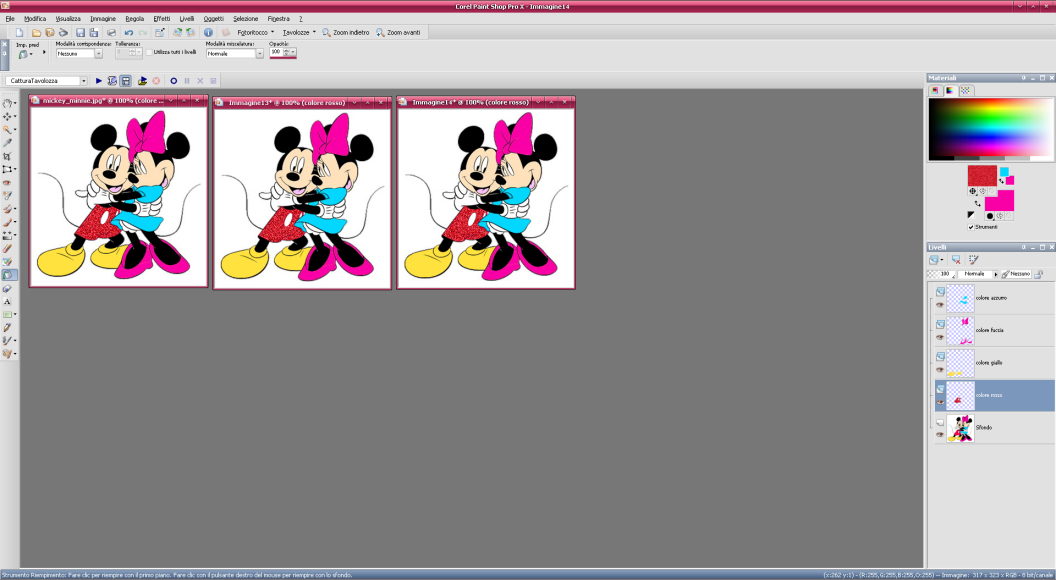Expand the Tavolozze dropdown
The image size is (1056, 580).
(314, 32)
